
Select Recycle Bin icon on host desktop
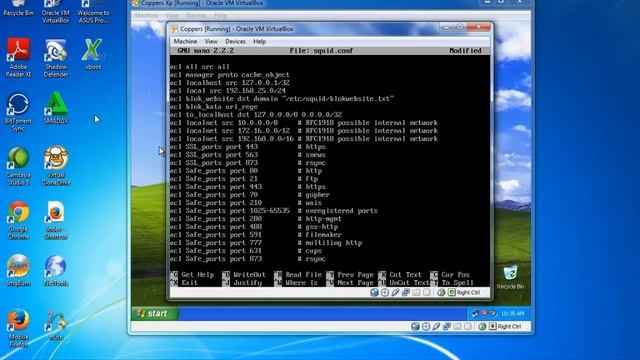[18, 9]
